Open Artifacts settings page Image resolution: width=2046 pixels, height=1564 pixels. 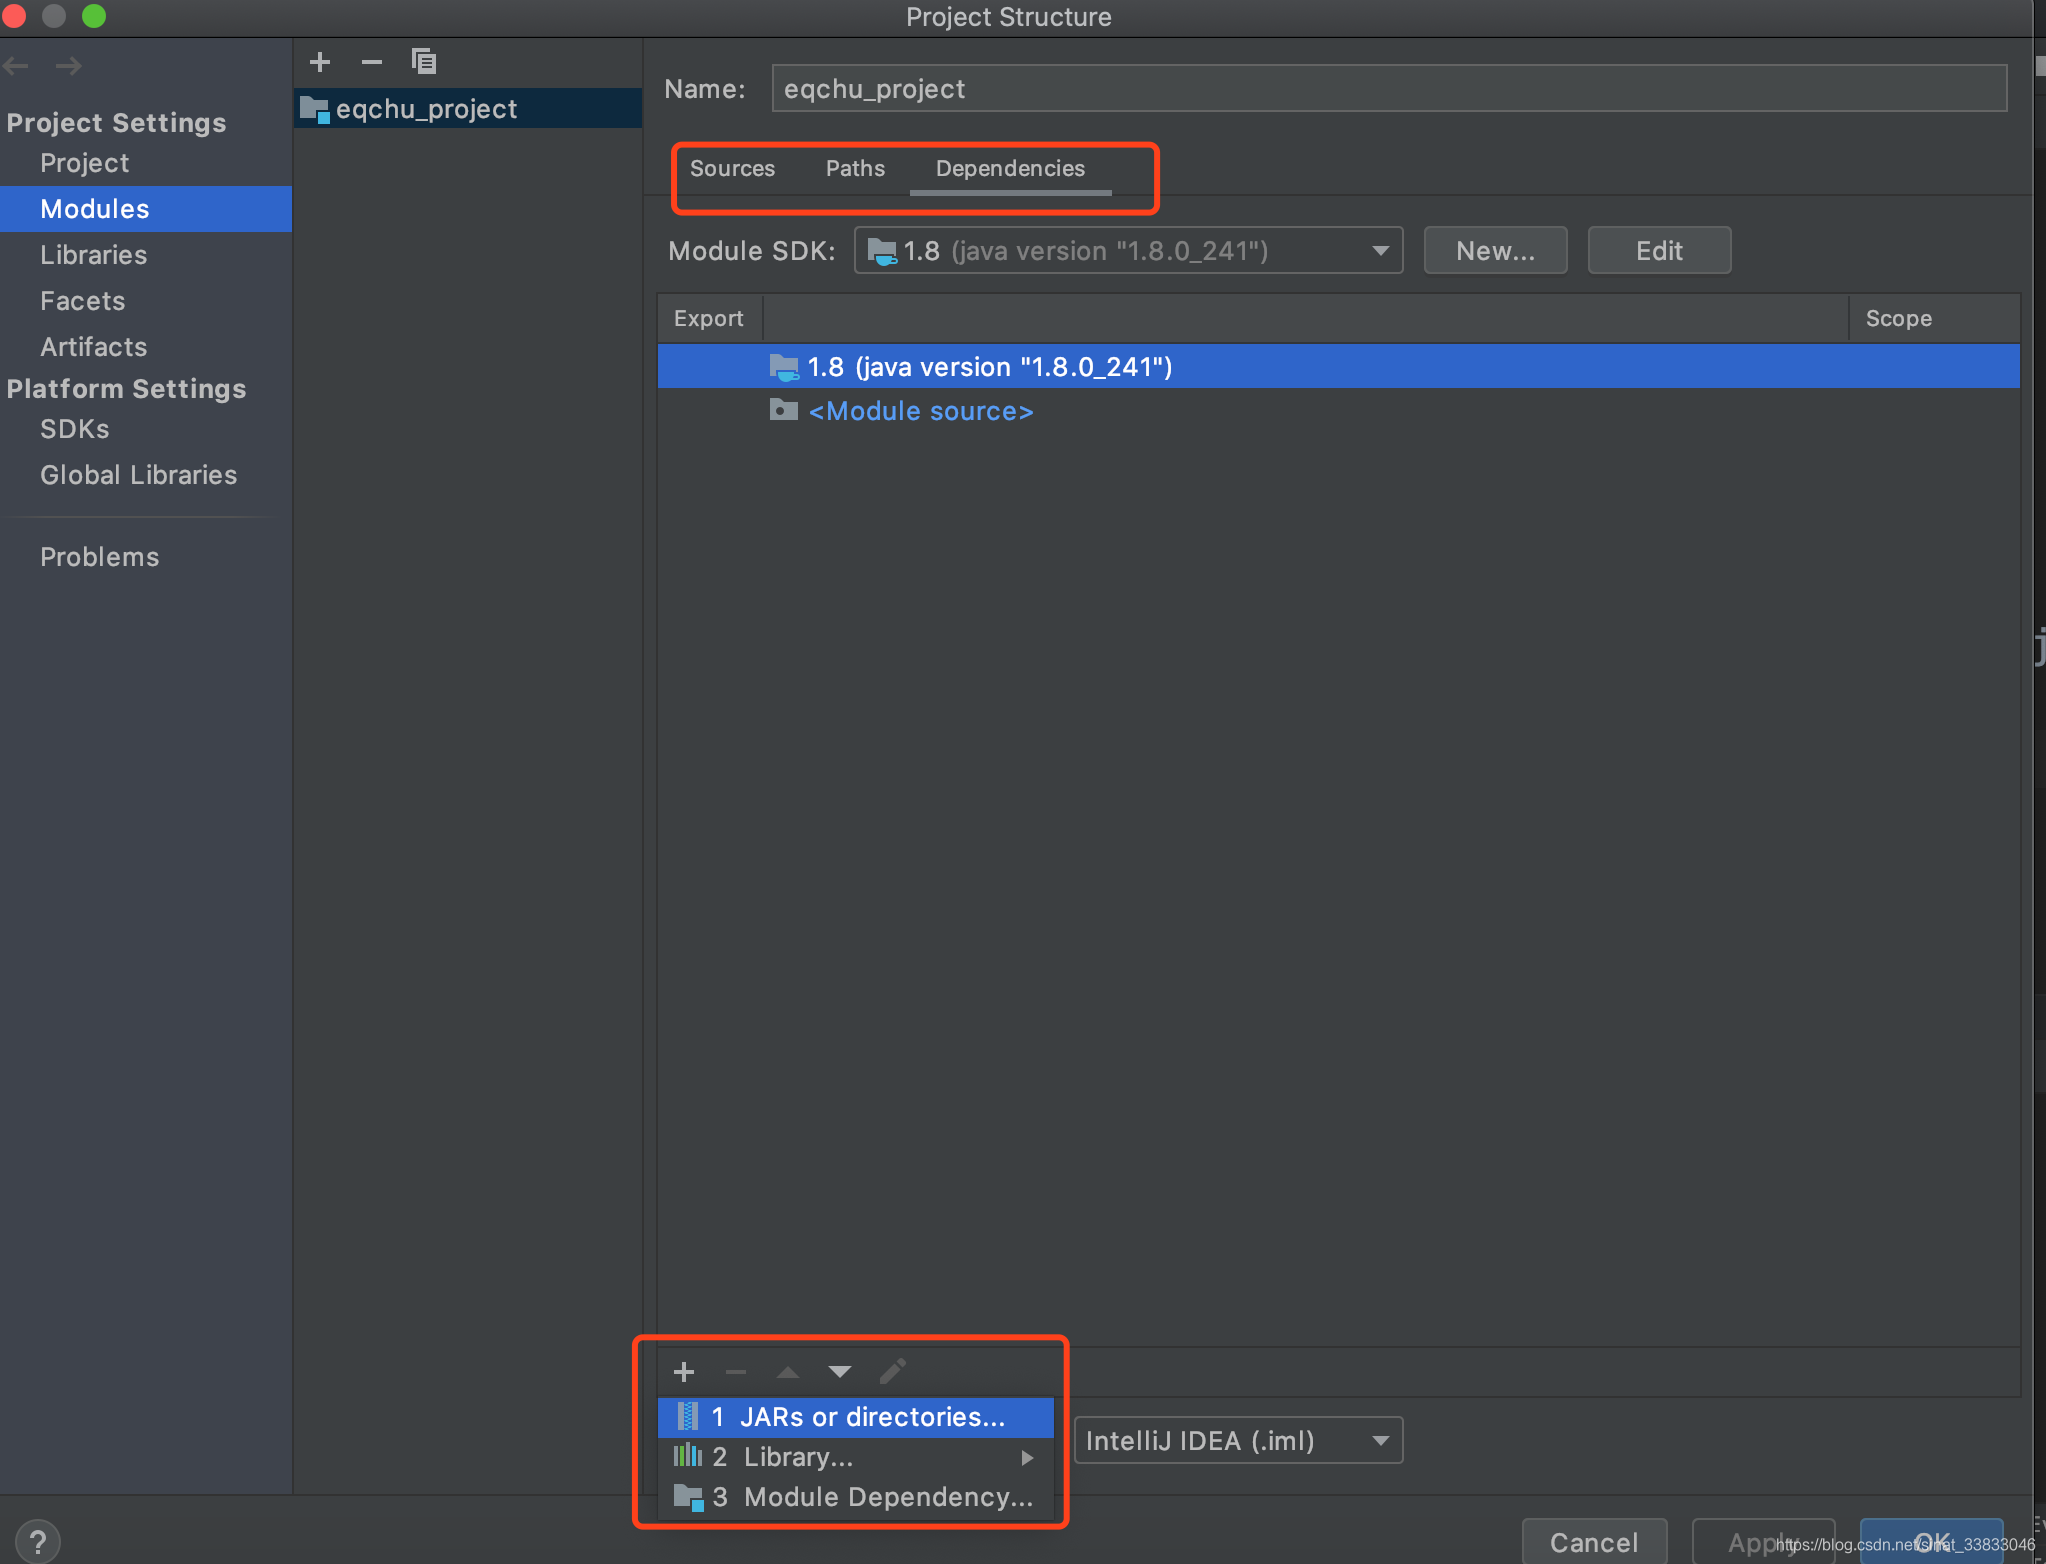93,347
